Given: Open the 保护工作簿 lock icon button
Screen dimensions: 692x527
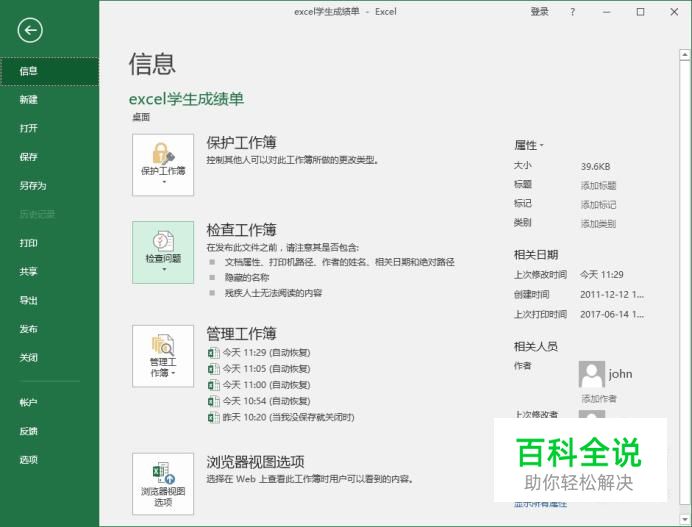Looking at the screenshot, I should coord(163,165).
